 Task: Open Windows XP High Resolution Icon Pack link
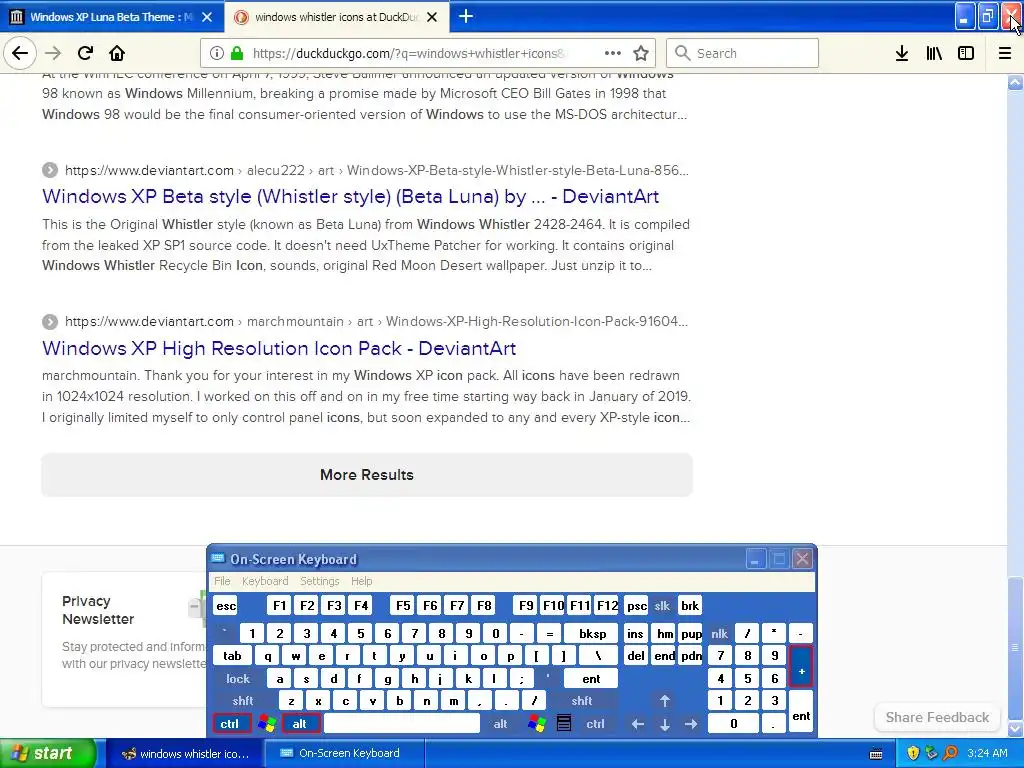pyautogui.click(x=279, y=348)
